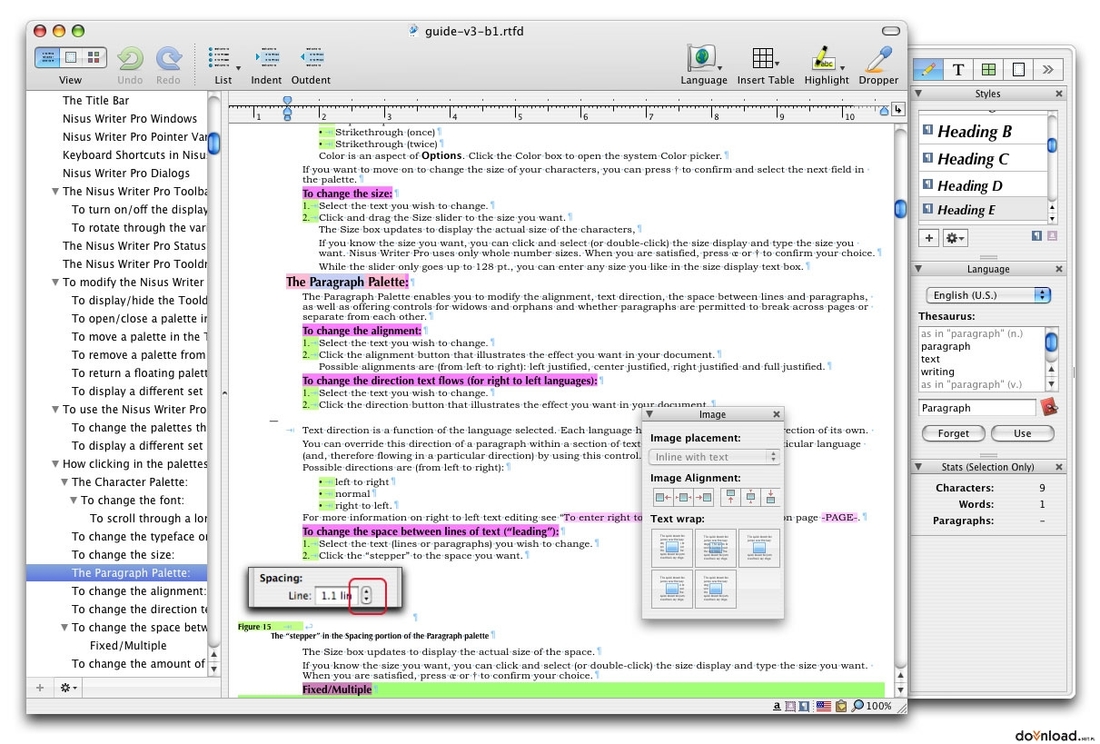Click the Use button
This screenshot has height=744, width=1100.
coord(1022,433)
